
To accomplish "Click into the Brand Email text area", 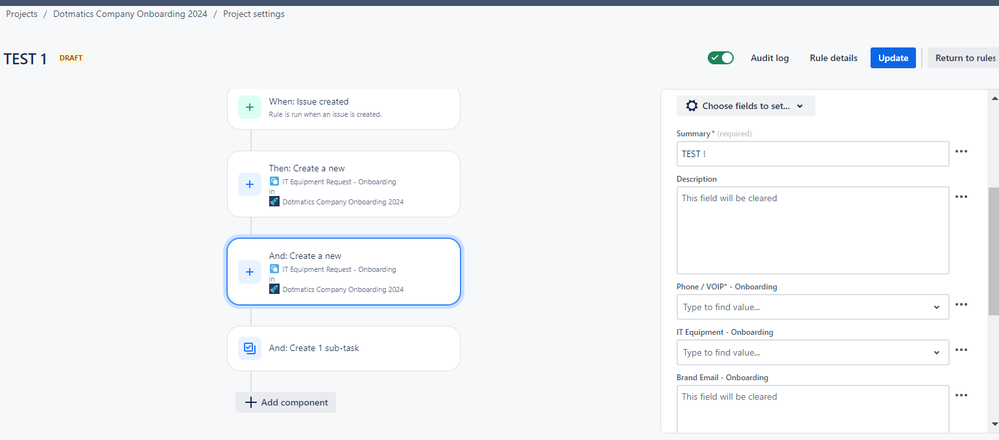I will pyautogui.click(x=812, y=409).
